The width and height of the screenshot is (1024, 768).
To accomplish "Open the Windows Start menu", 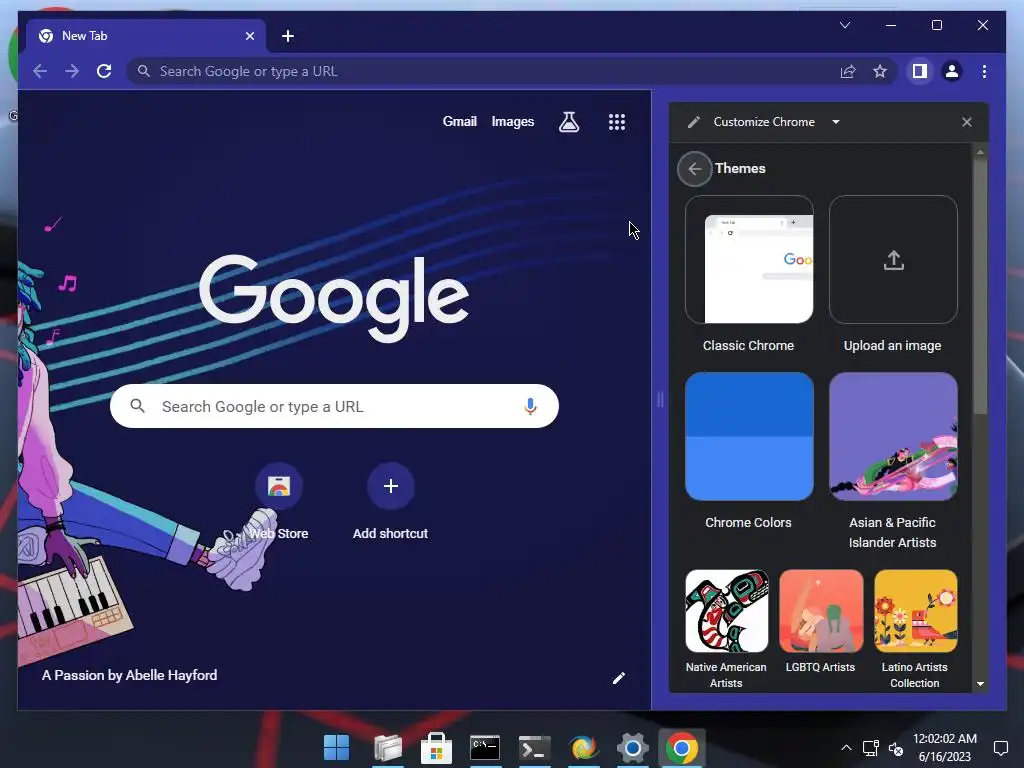I will [337, 748].
